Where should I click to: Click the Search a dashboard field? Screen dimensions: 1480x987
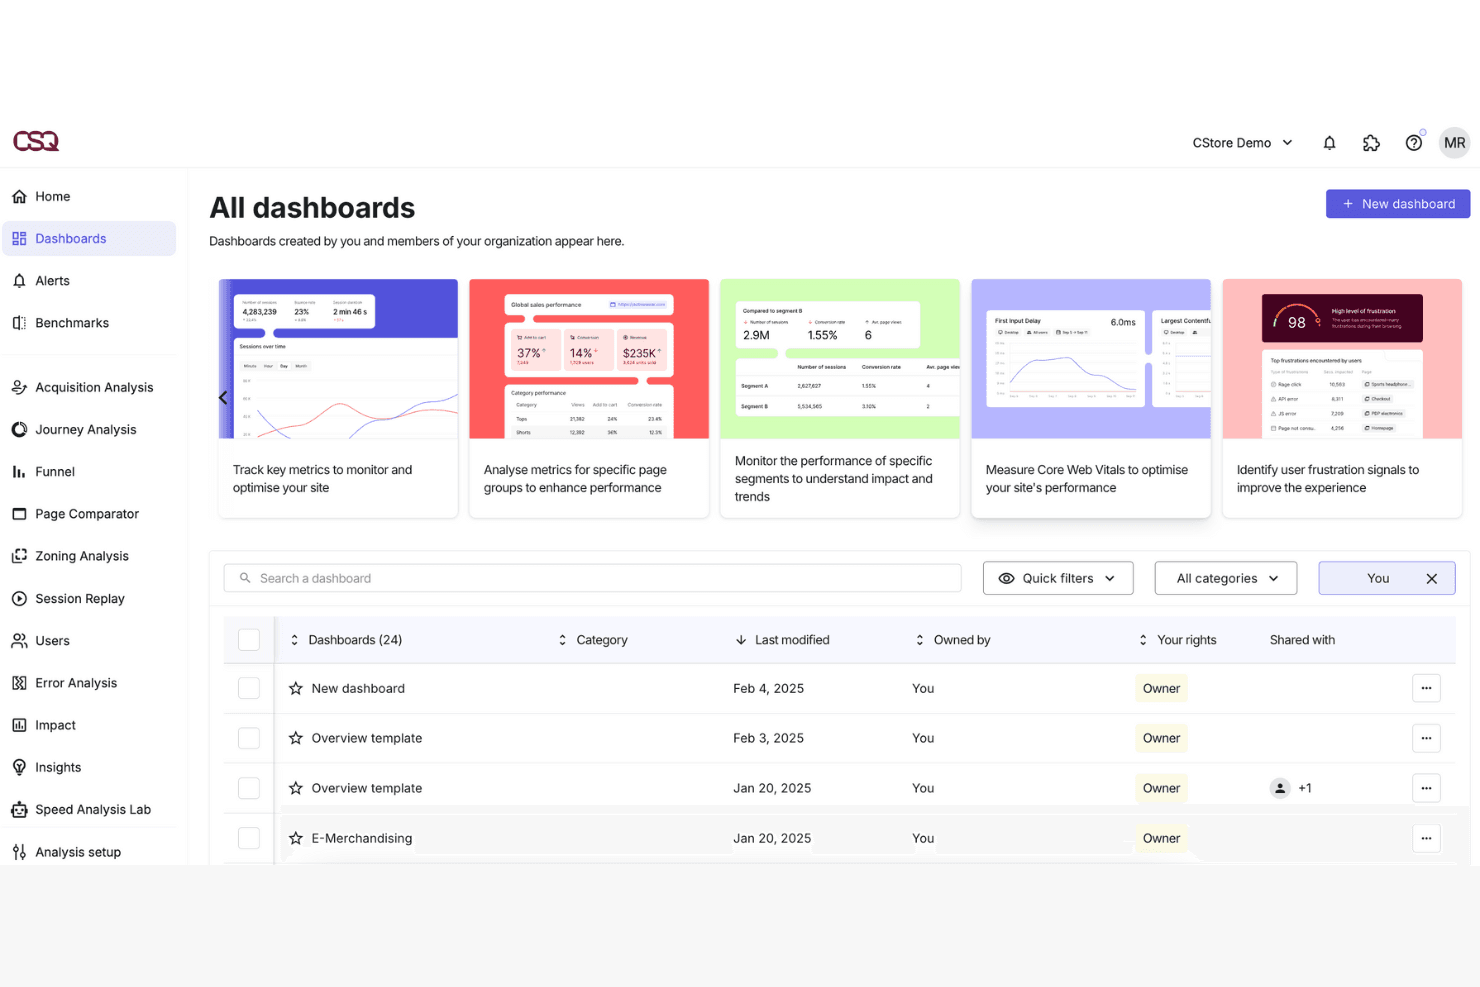(592, 578)
